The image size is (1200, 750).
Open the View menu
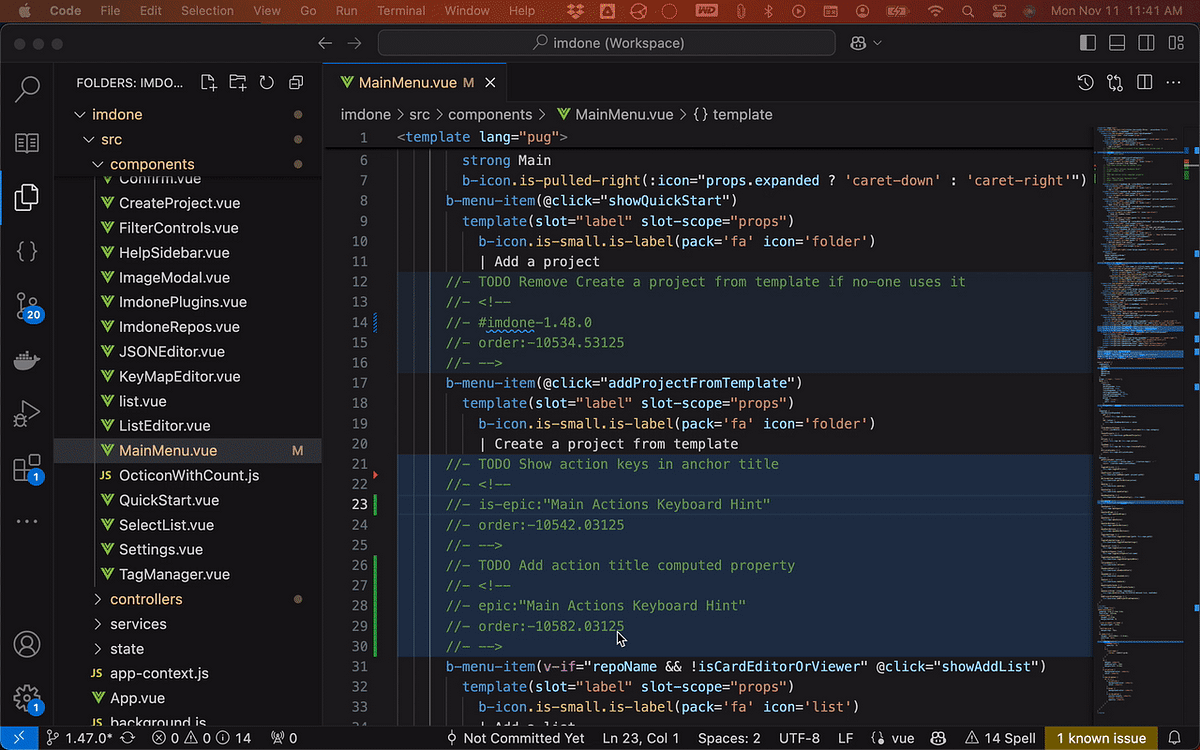(267, 10)
